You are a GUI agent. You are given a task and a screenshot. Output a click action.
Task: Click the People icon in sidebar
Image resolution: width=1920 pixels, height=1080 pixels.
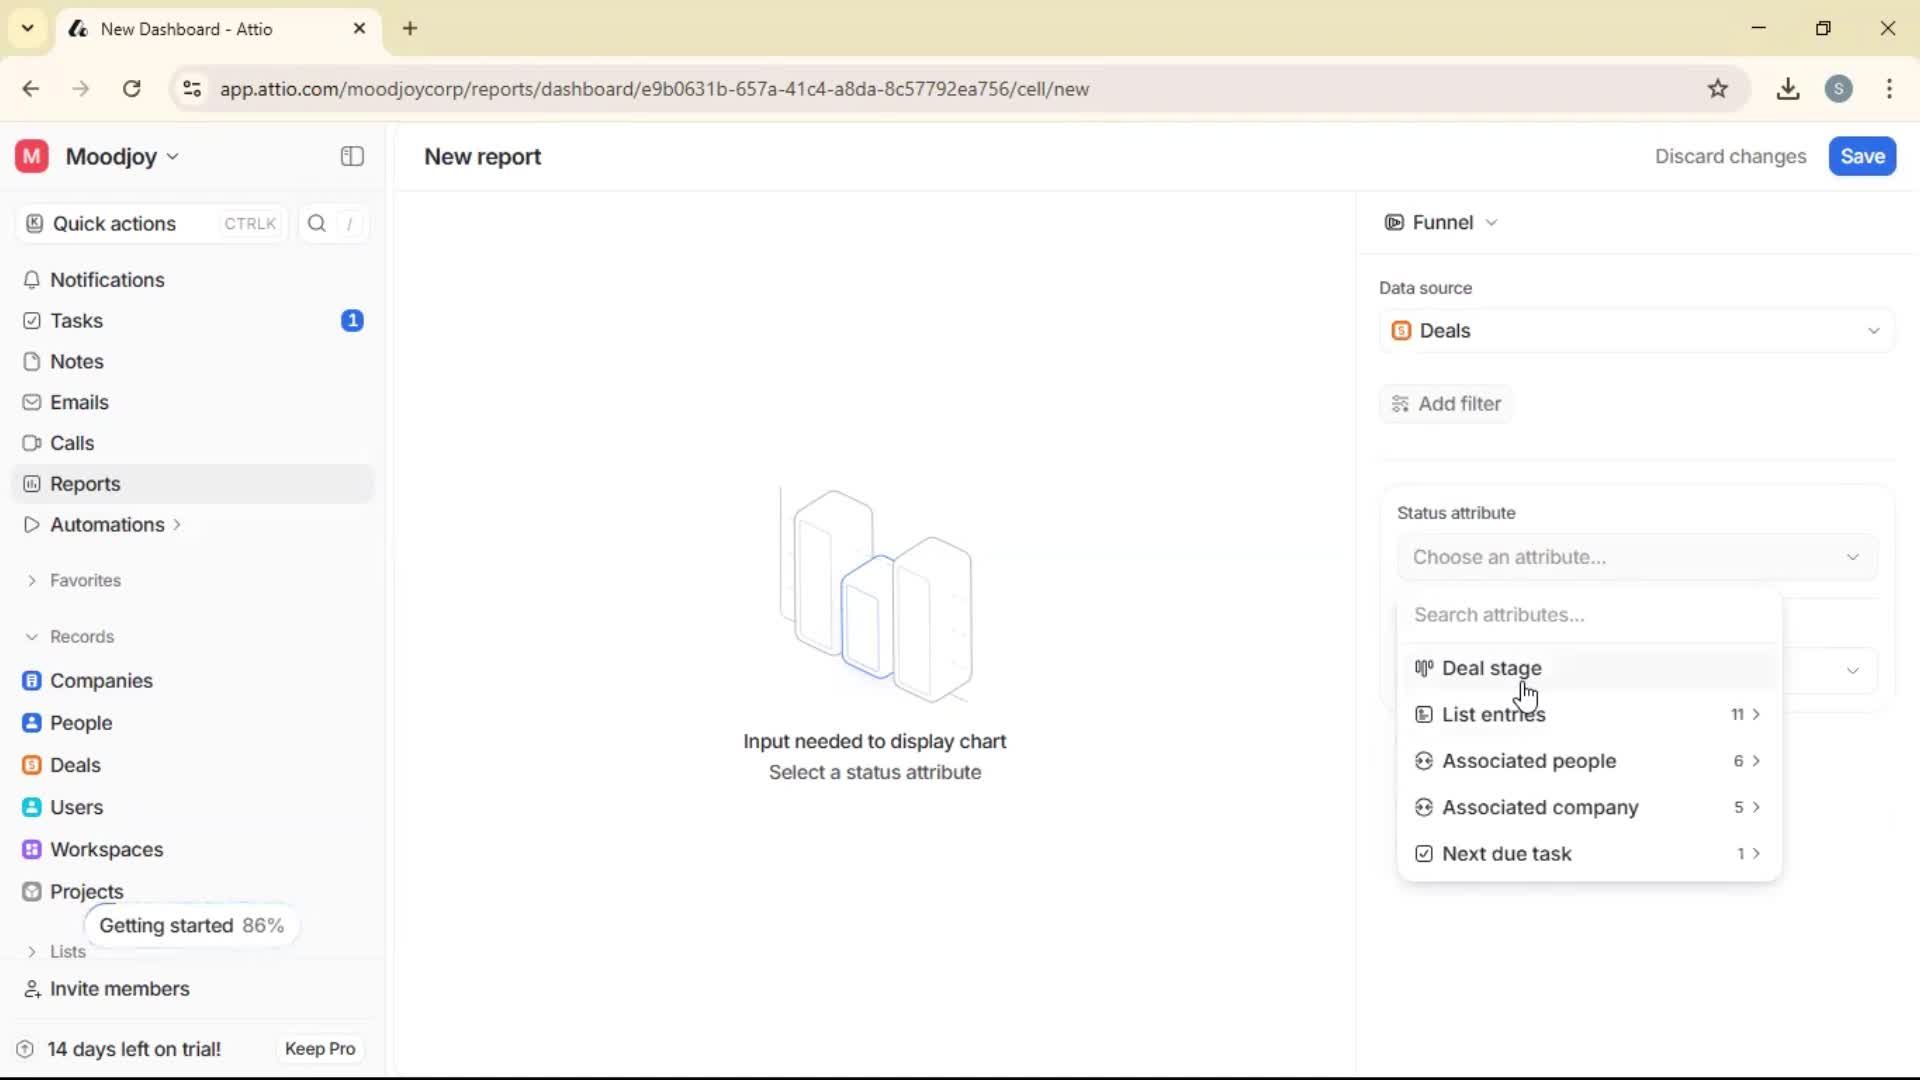point(31,722)
